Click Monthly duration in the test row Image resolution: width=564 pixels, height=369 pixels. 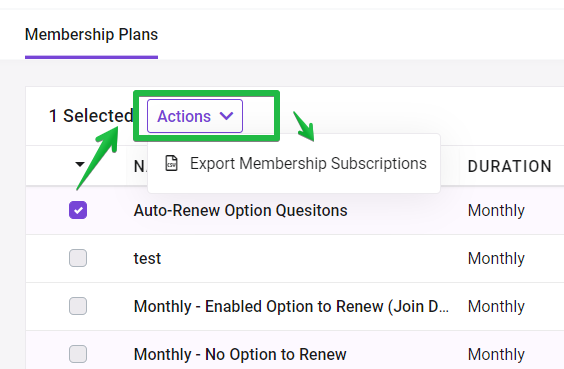click(x=496, y=259)
